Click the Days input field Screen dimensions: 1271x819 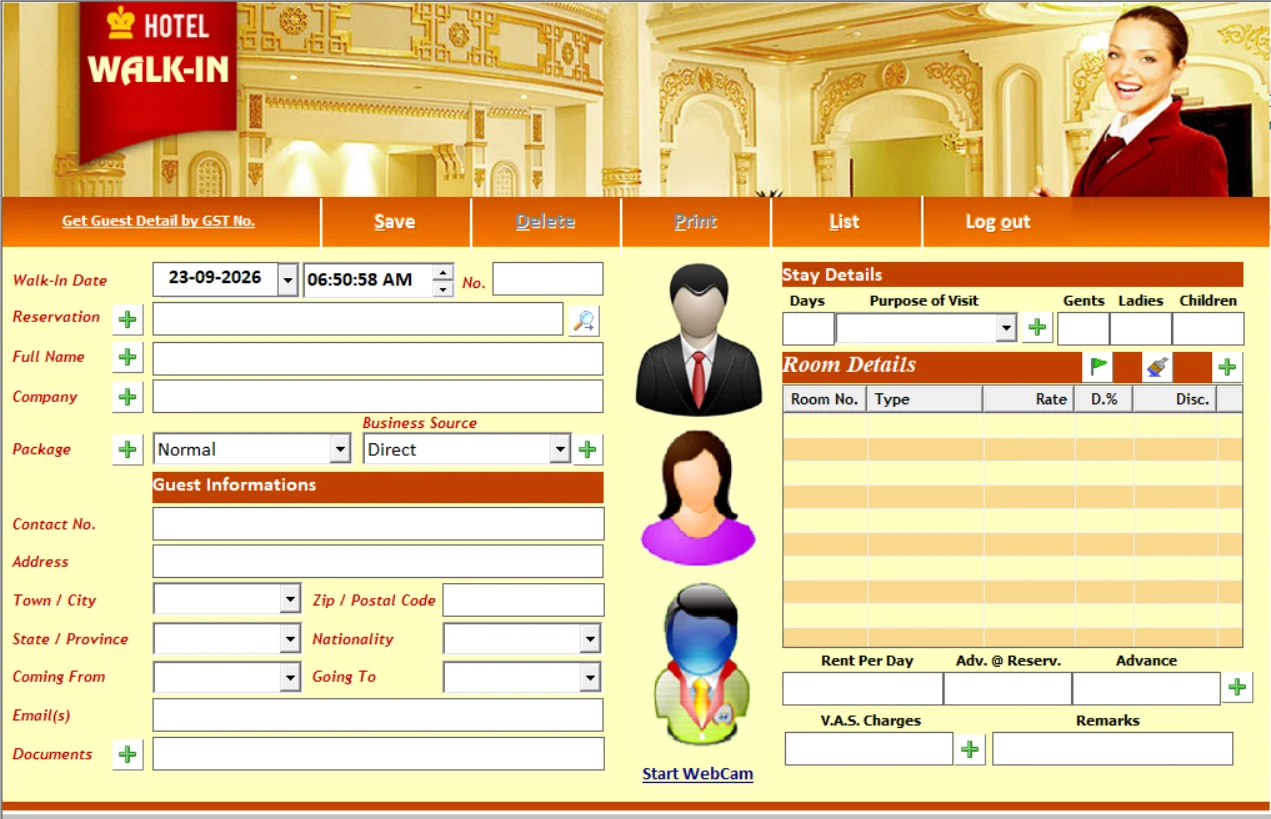click(808, 328)
